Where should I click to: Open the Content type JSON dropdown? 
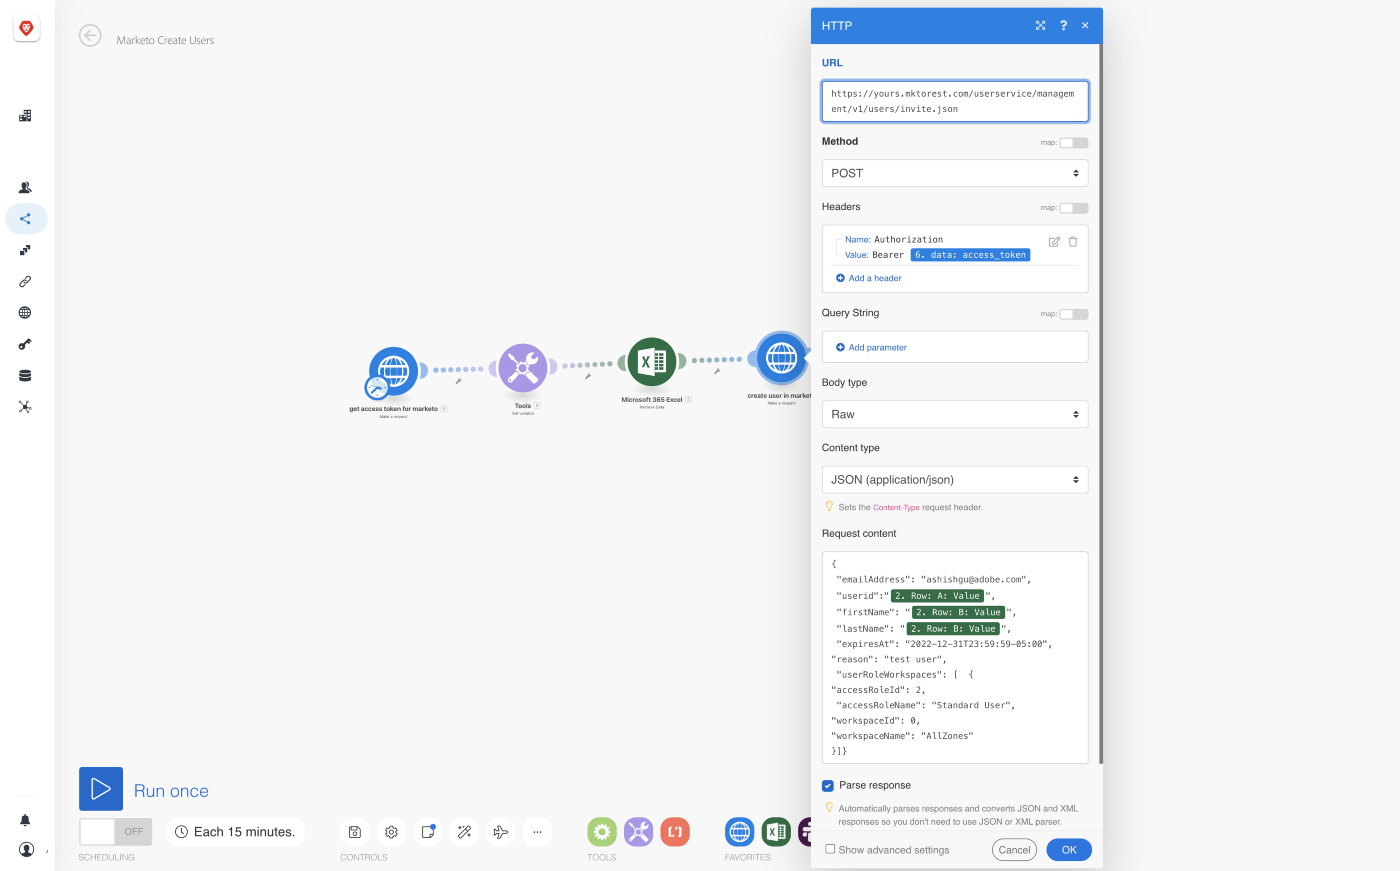coord(954,480)
